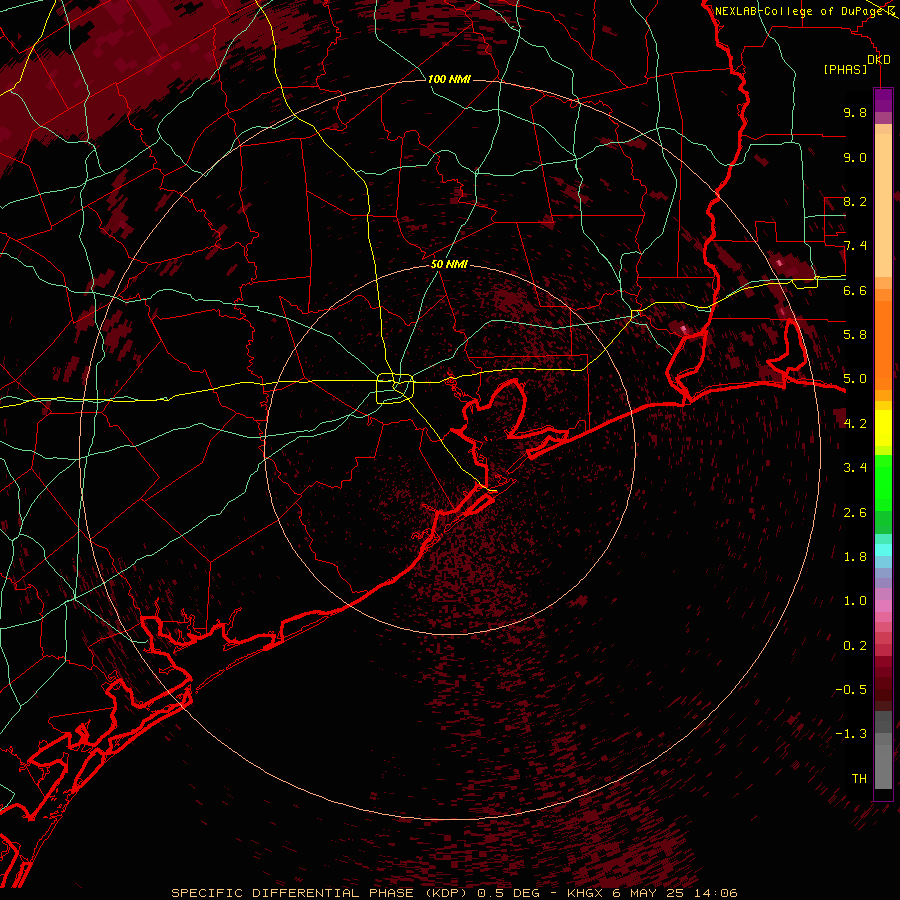Click the 1.0 value on the color scale
Viewport: 900px width, 900px height.
click(855, 601)
